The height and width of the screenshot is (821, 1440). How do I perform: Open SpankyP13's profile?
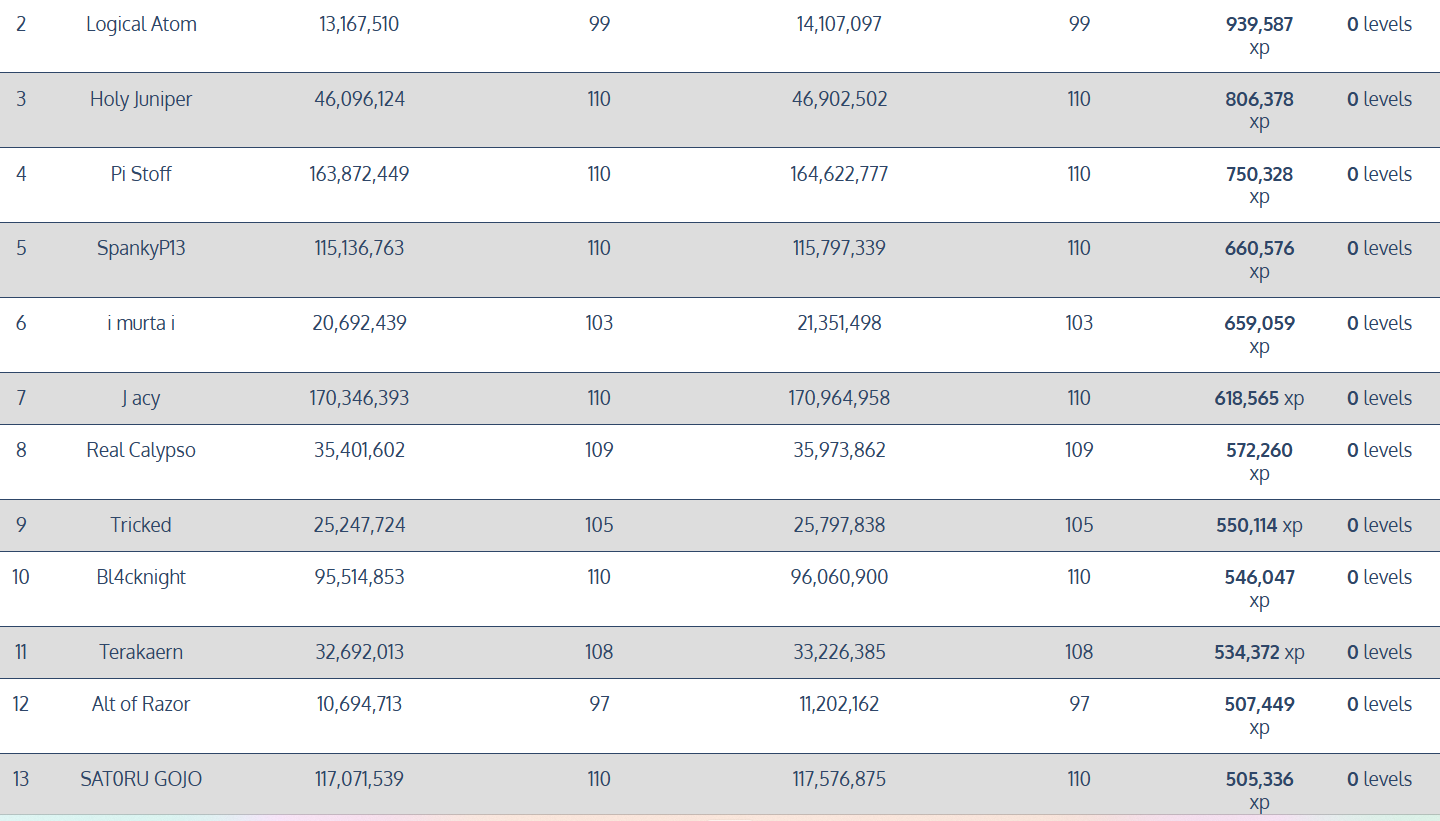coord(141,248)
